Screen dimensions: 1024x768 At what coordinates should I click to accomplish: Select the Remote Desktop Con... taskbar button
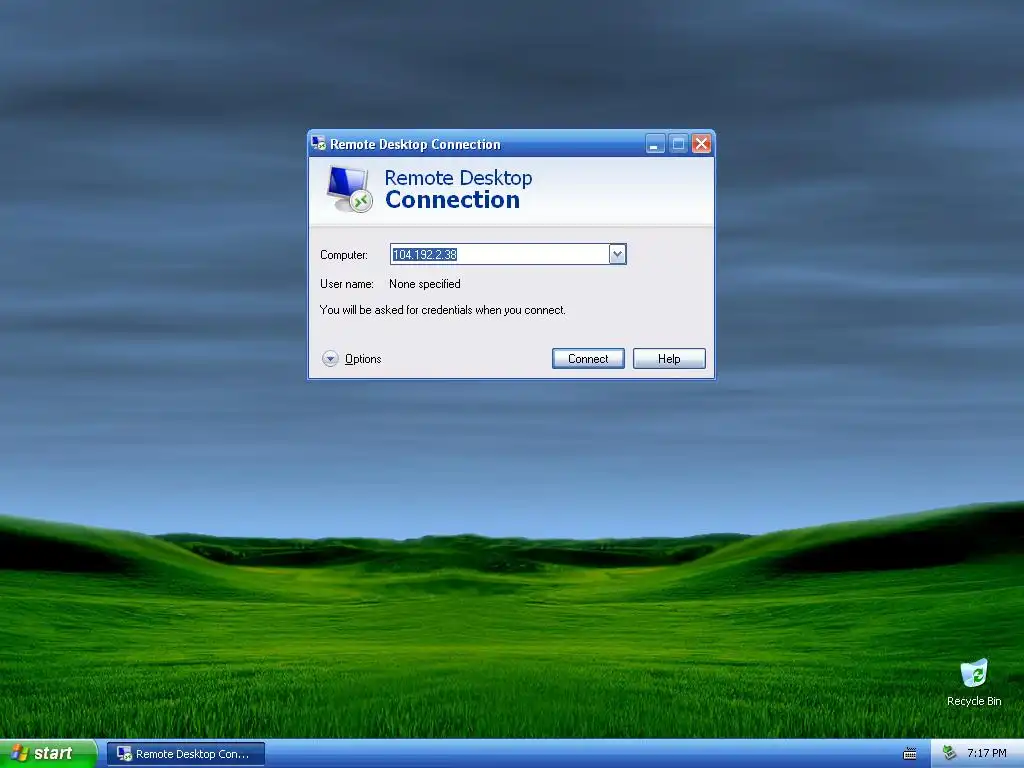(185, 754)
